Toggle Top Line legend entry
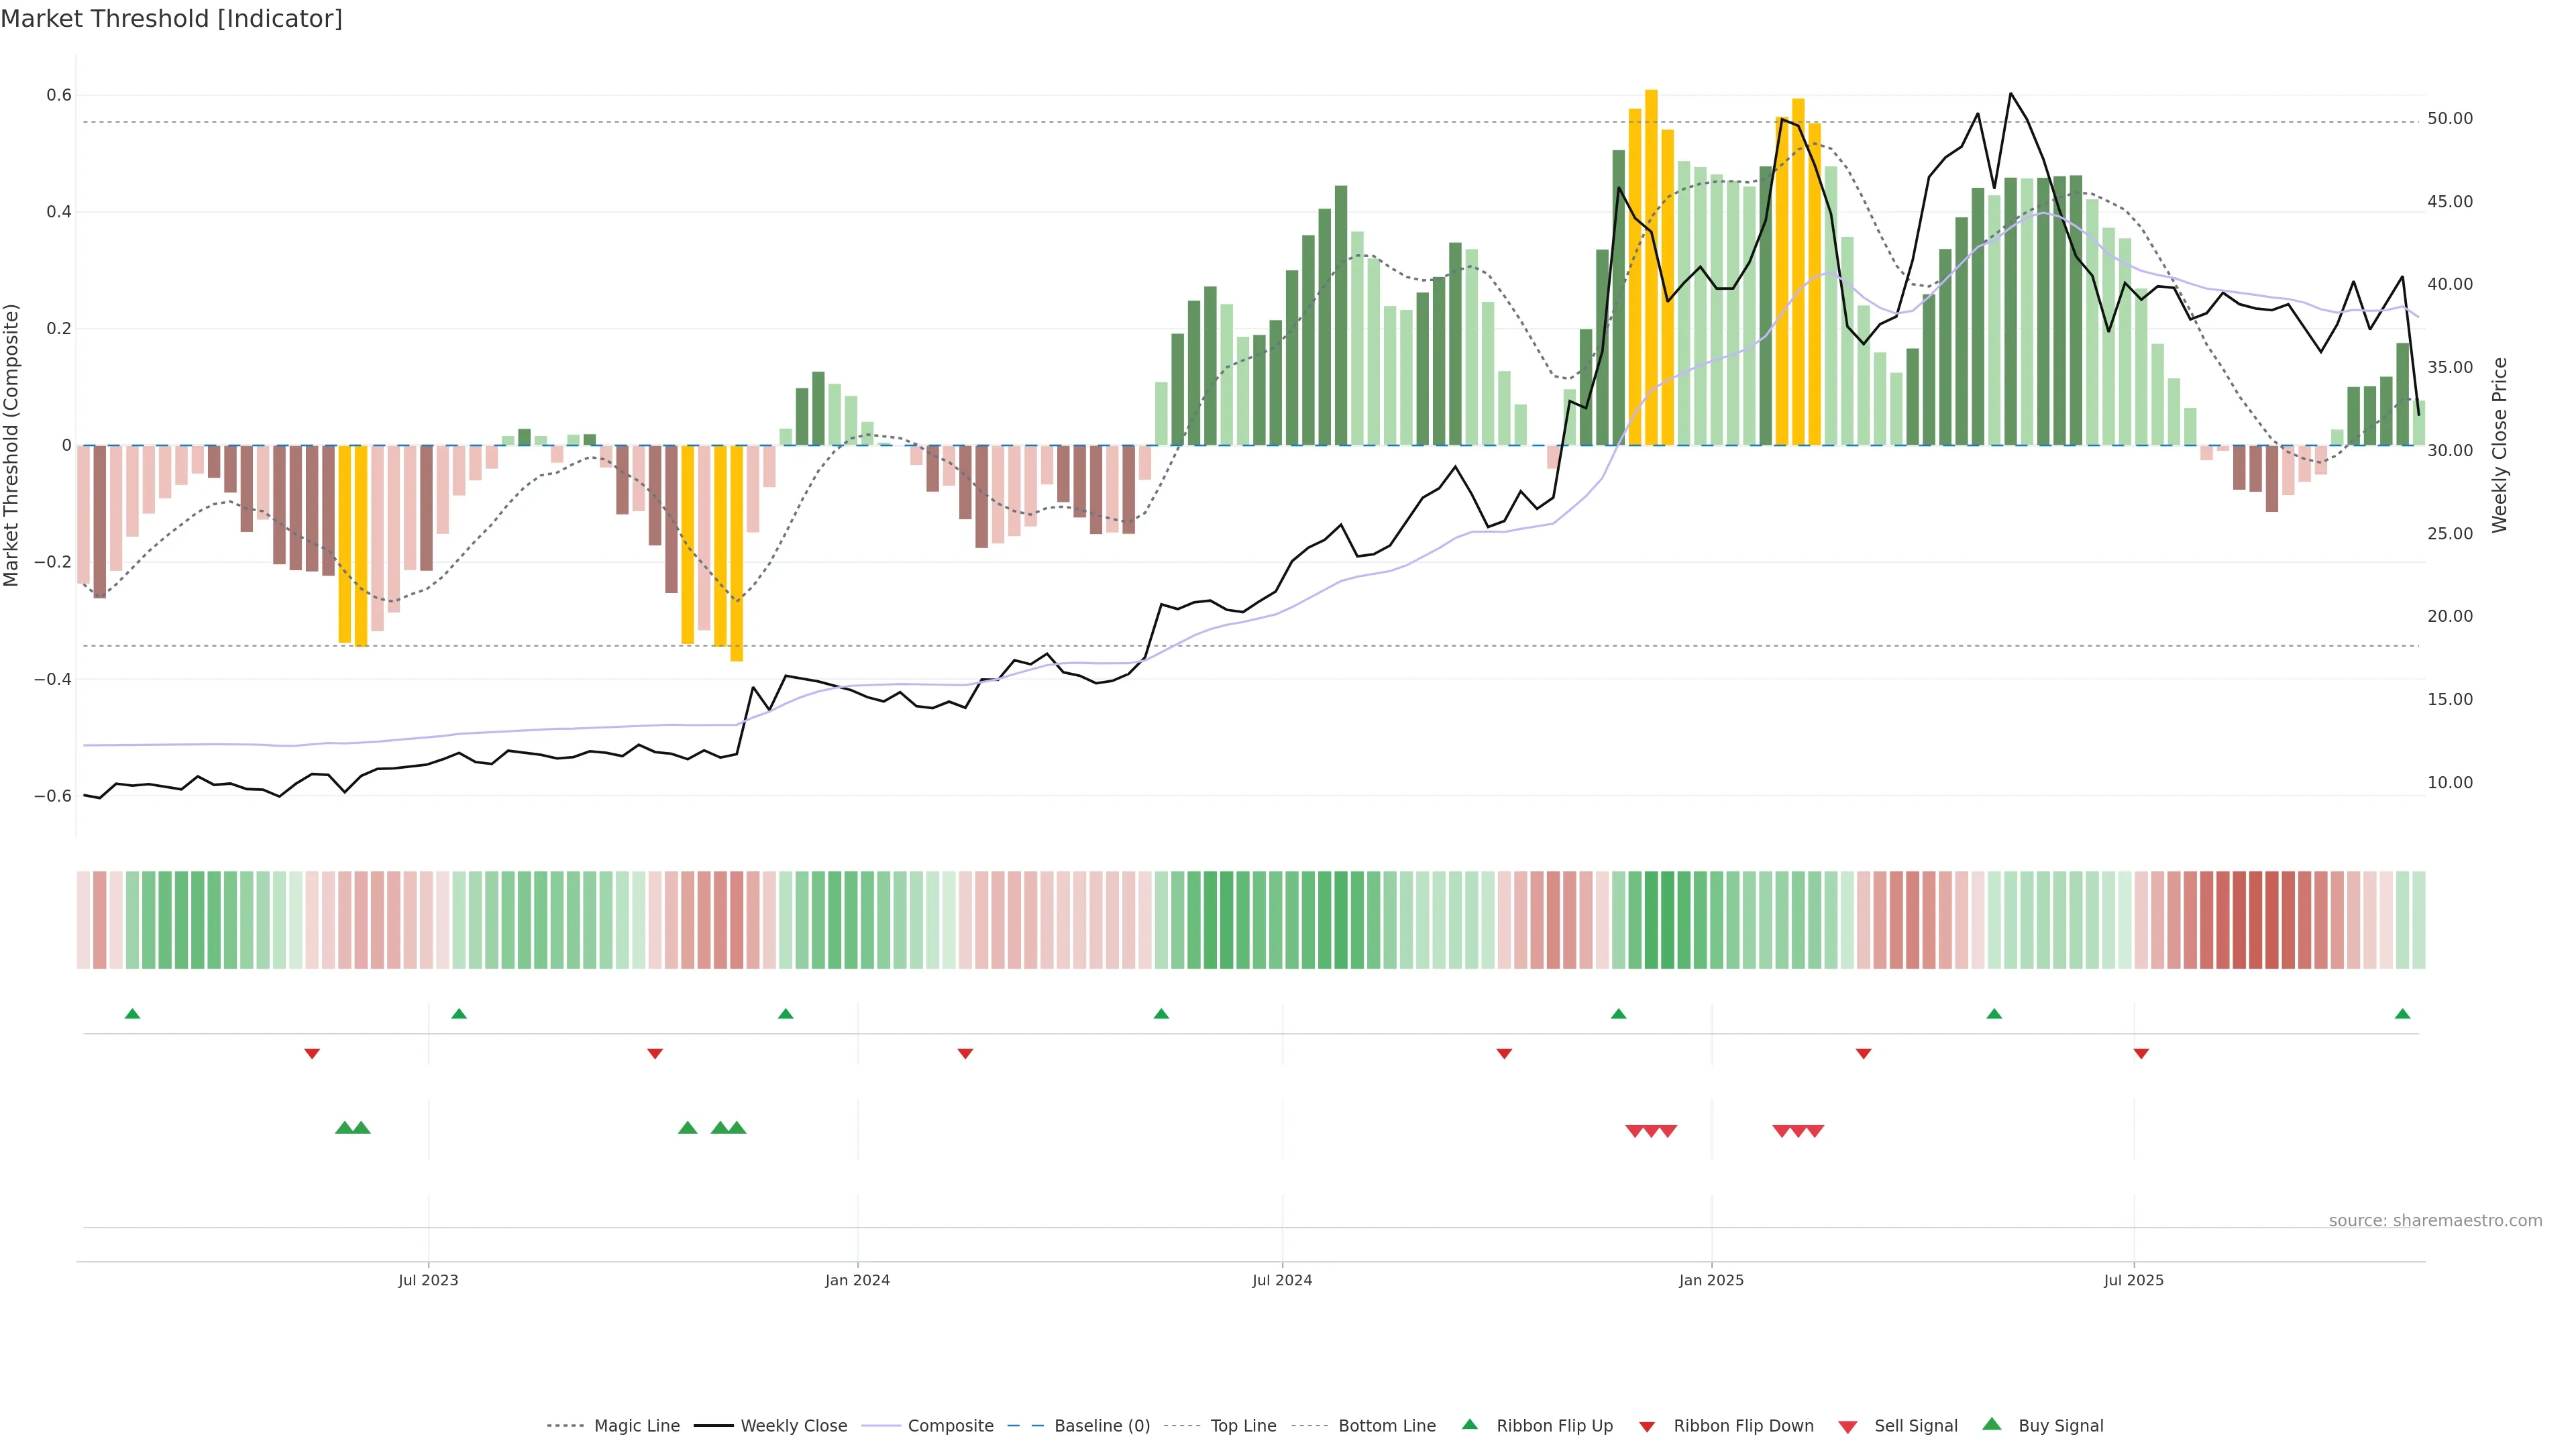The width and height of the screenshot is (2576, 1449). coord(1243,1426)
